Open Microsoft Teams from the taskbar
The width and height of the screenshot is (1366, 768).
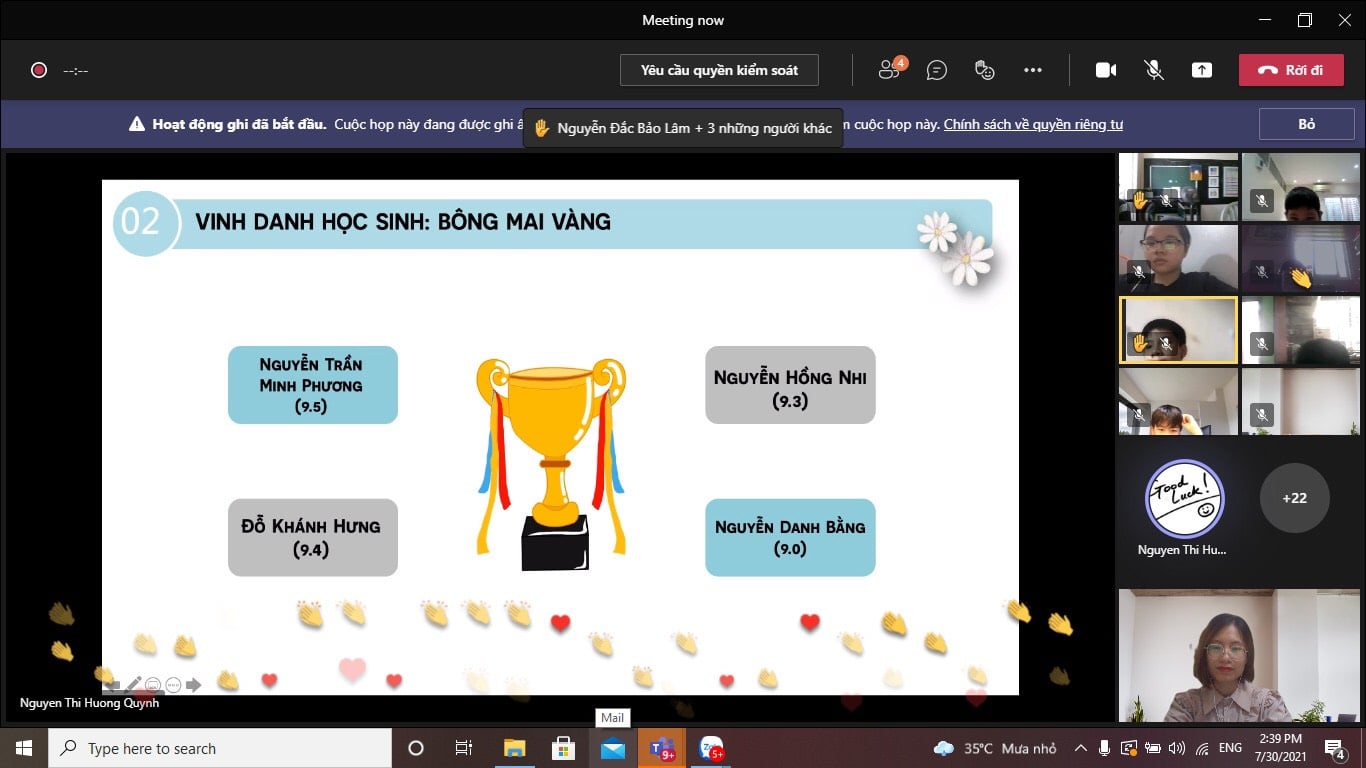coord(662,748)
